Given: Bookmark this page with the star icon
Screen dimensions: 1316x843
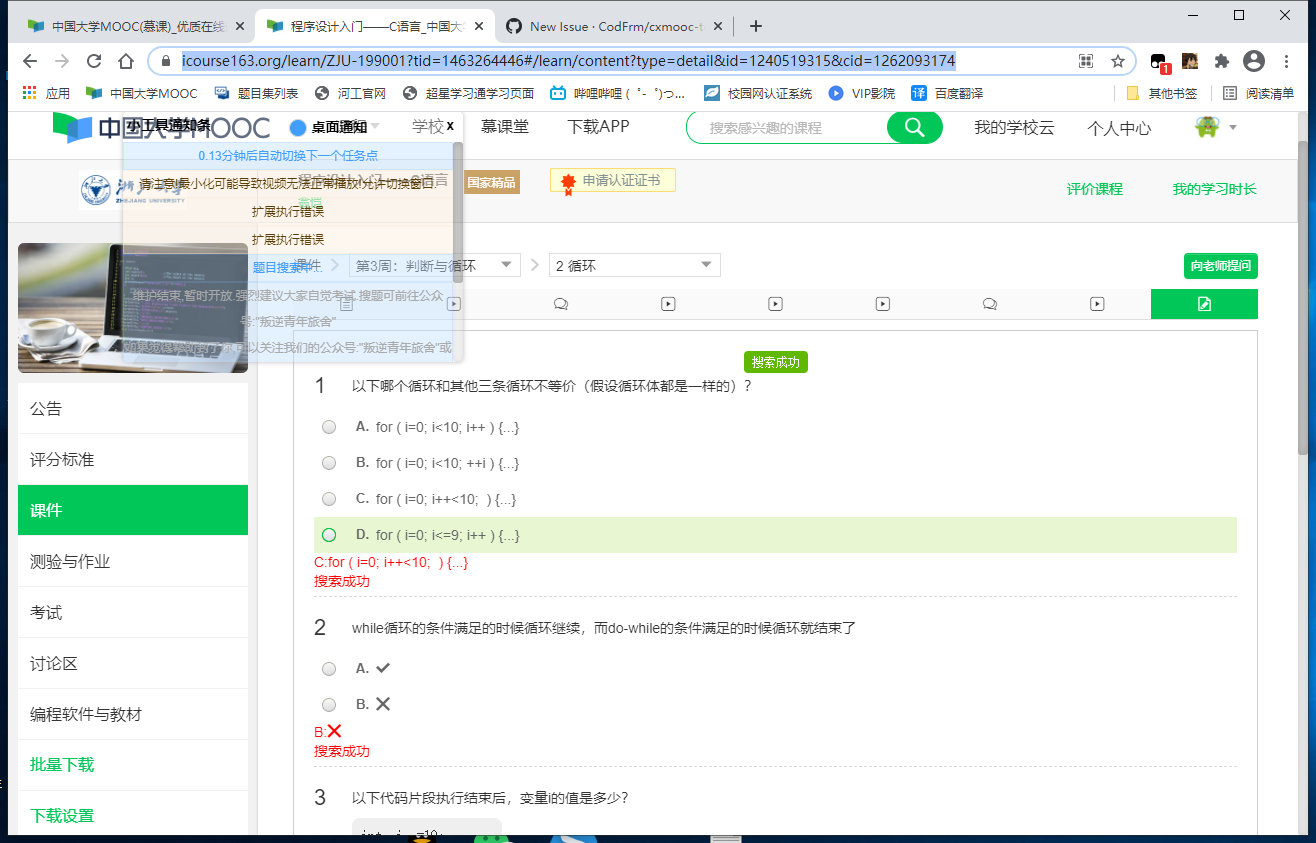Looking at the screenshot, I should pos(1118,61).
